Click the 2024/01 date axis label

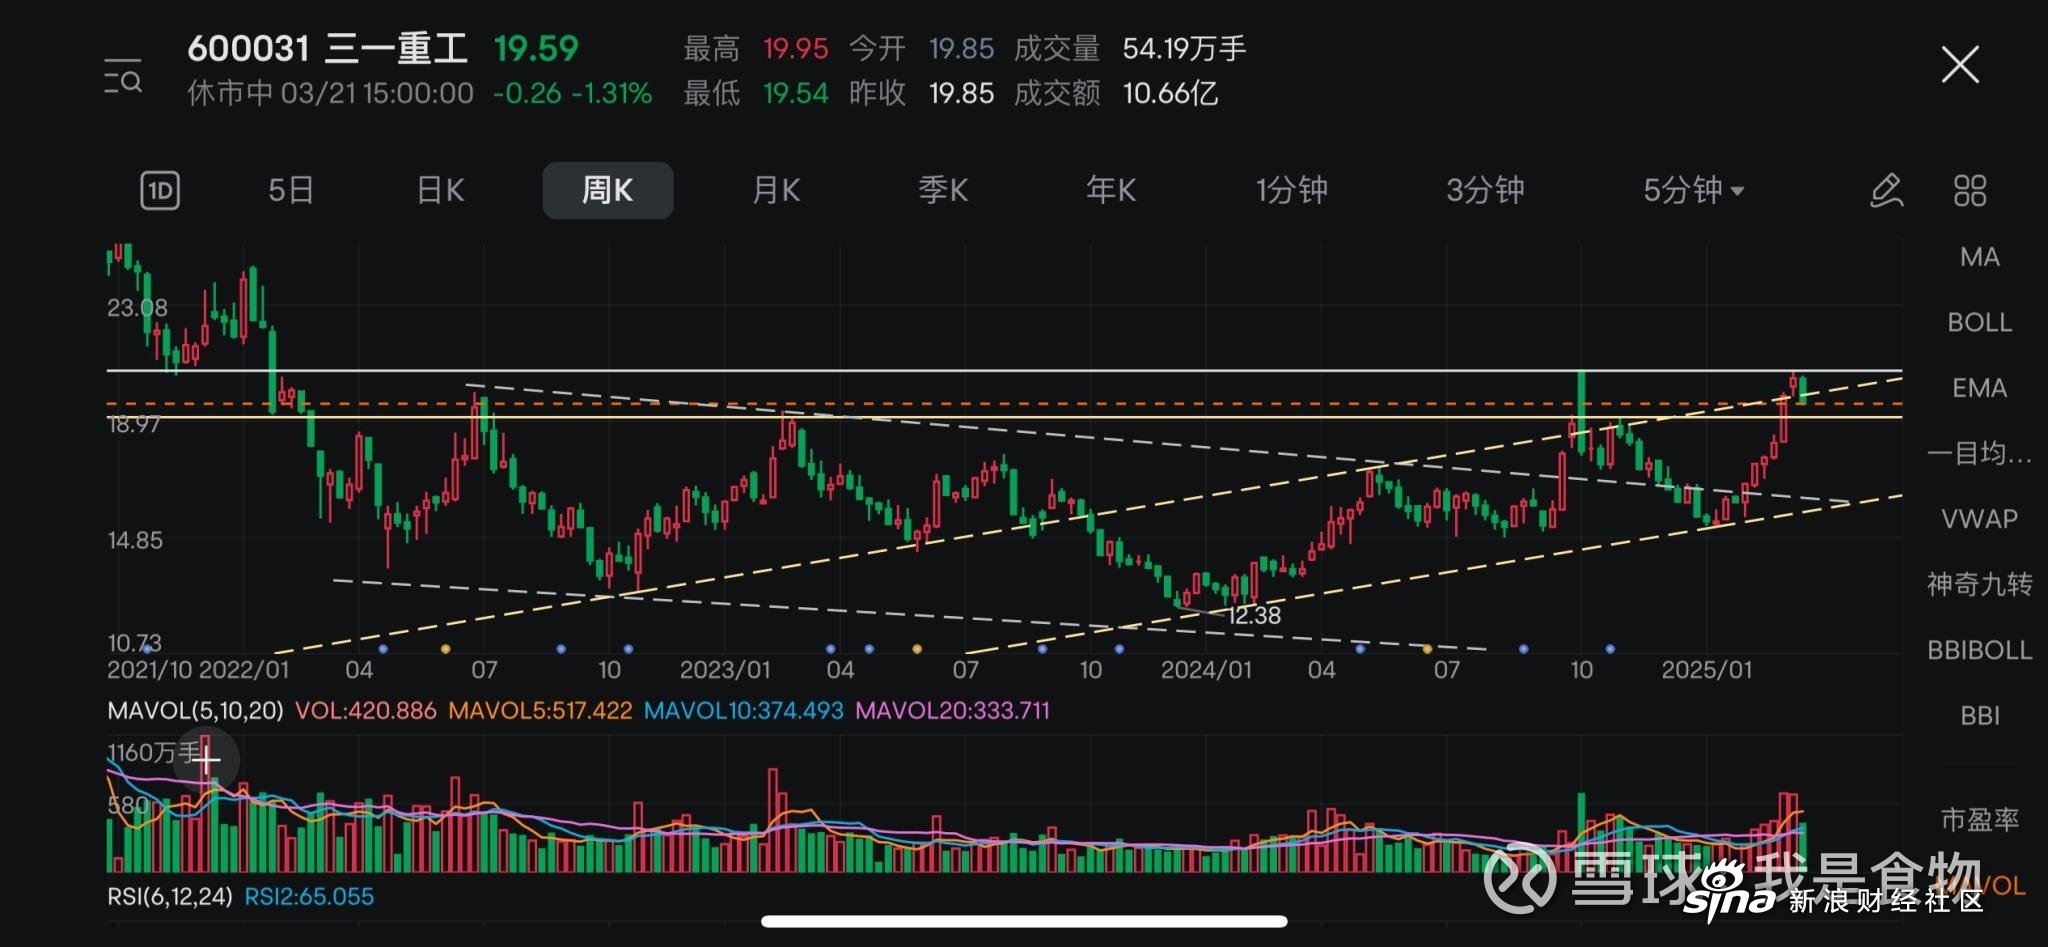pyautogui.click(x=1206, y=670)
